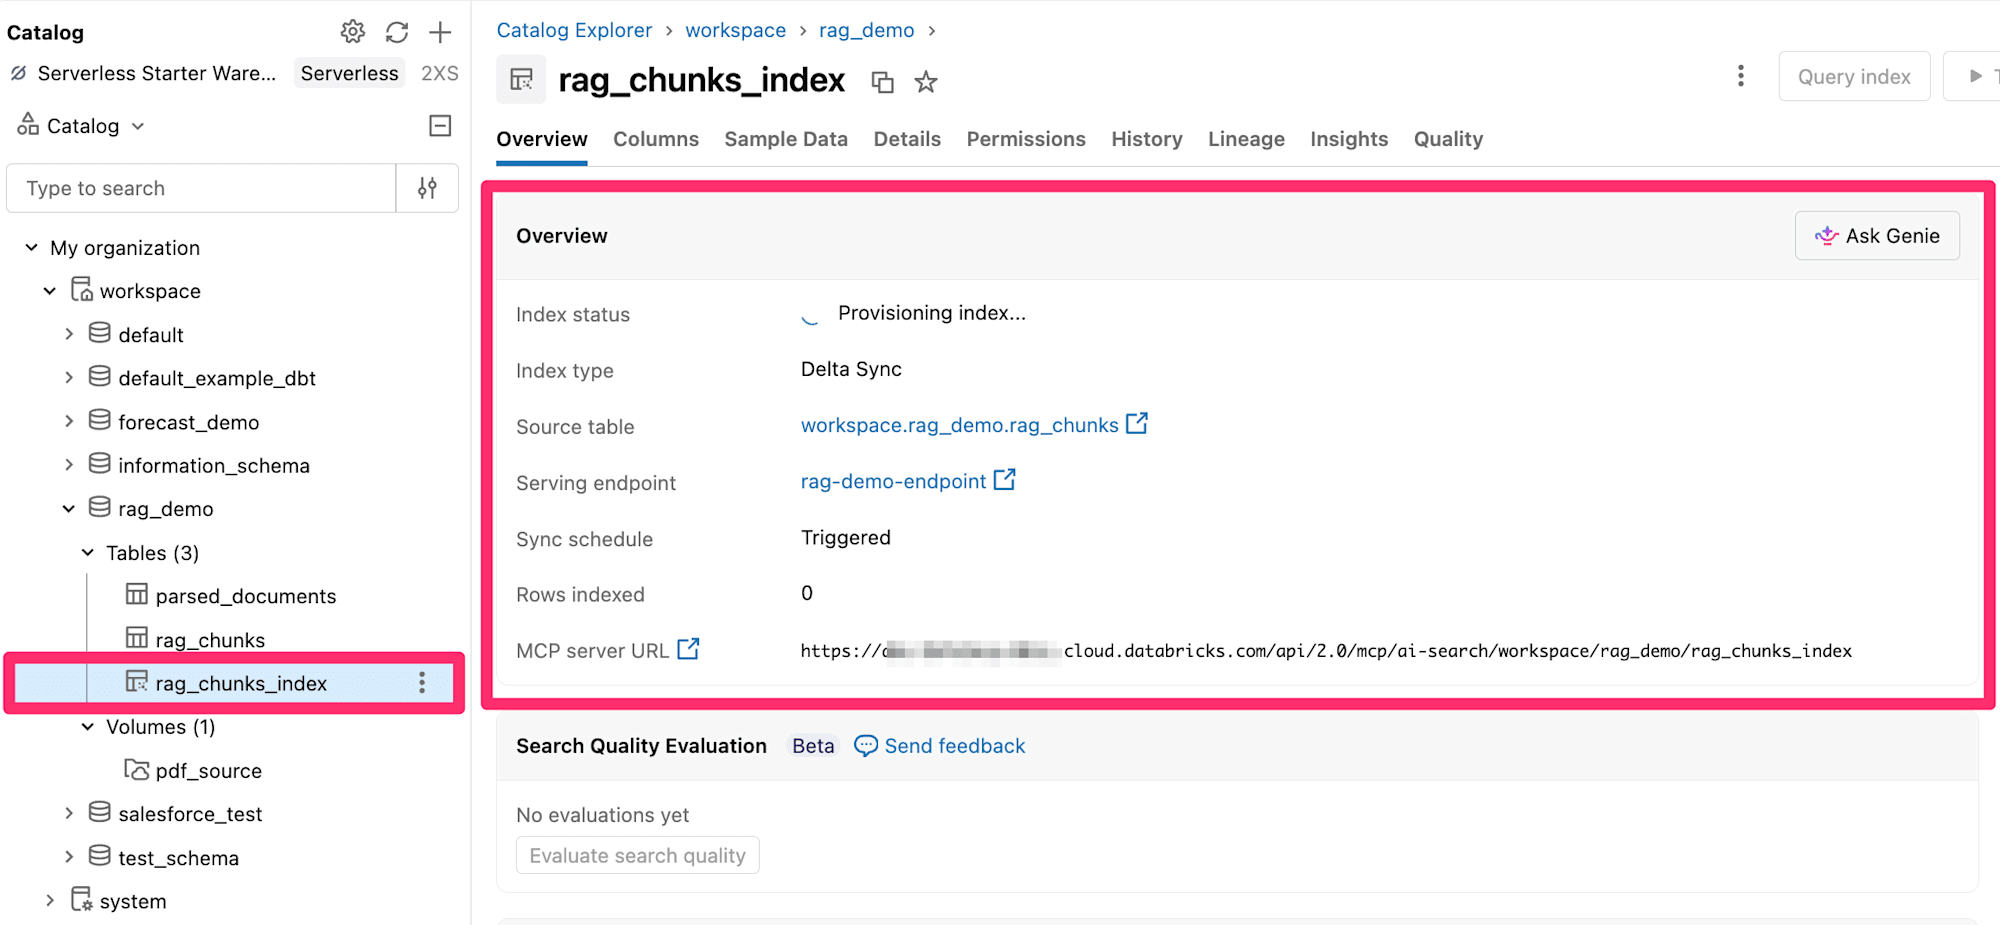Expand the default schema

[69, 334]
